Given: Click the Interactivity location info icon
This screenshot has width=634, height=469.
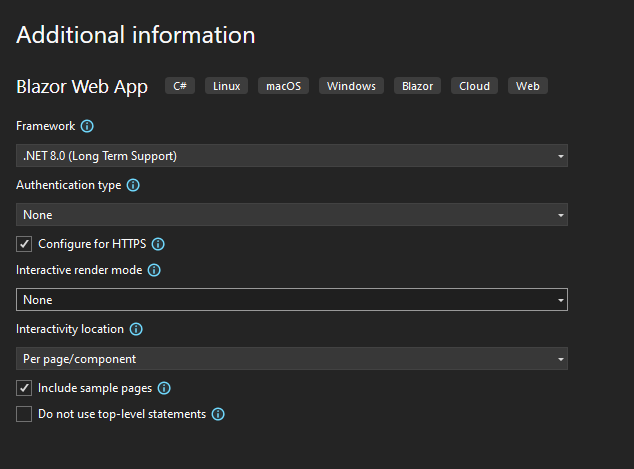Looking at the screenshot, I should pos(136,329).
